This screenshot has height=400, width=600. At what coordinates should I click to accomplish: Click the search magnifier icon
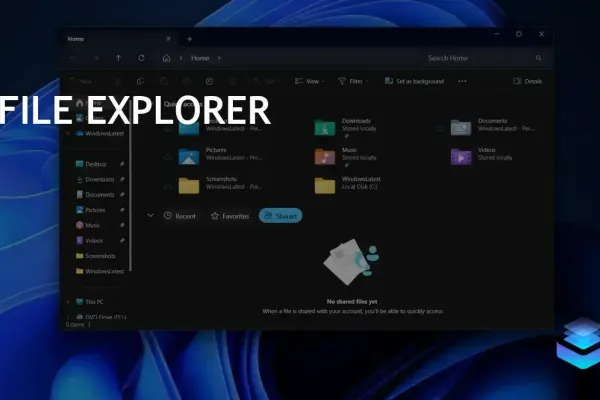(x=538, y=58)
